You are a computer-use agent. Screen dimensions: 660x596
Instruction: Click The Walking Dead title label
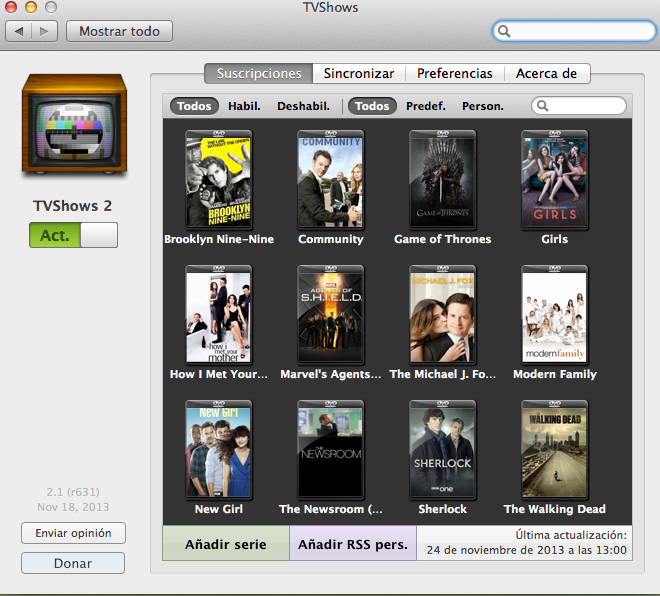tap(555, 509)
